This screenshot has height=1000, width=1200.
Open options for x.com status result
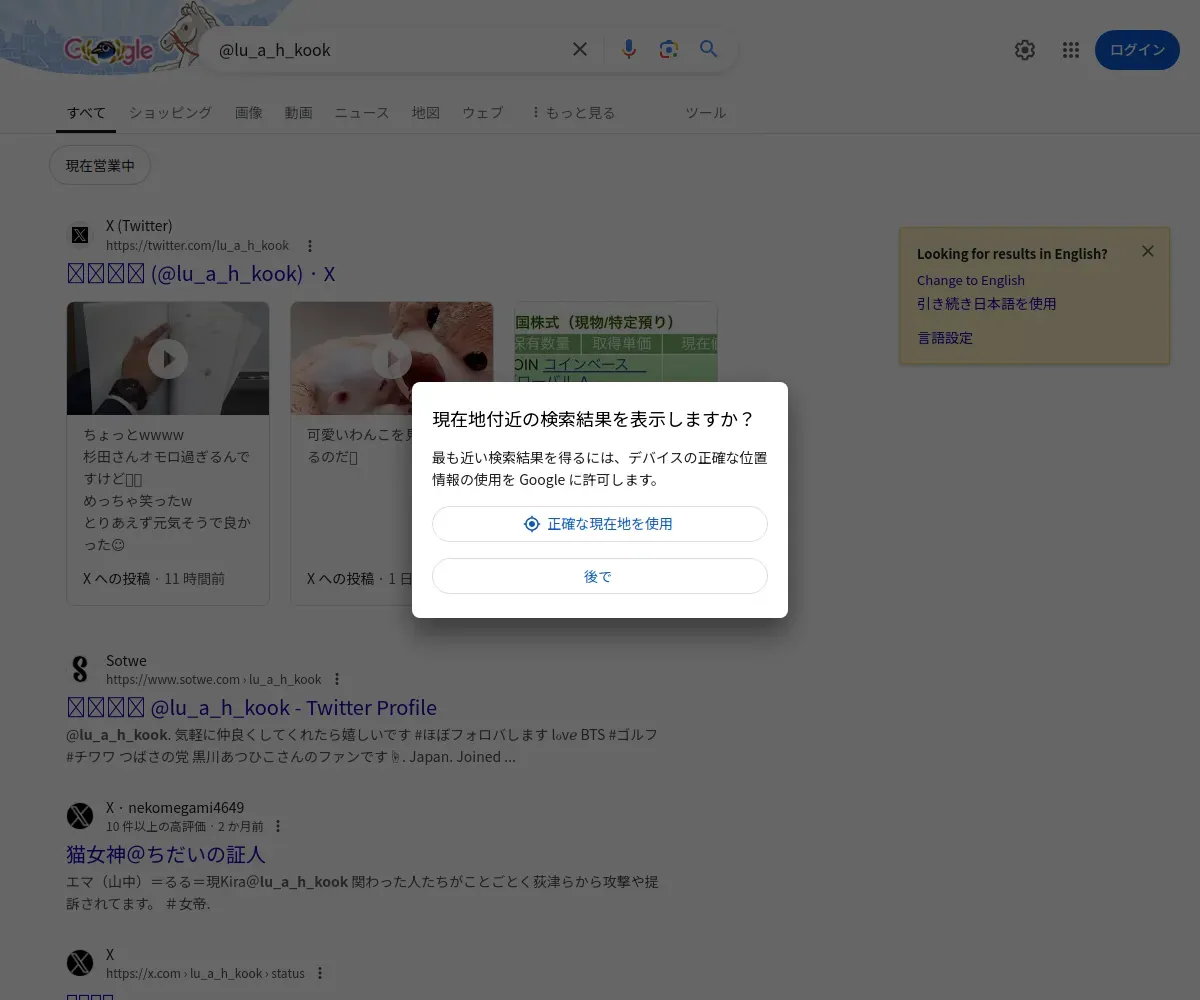coord(320,973)
